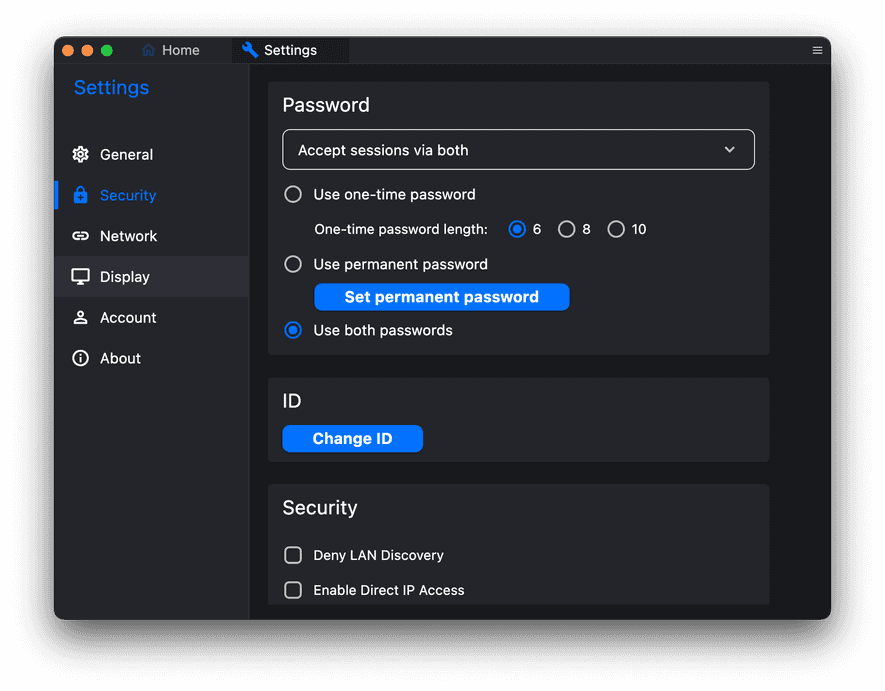Click the Set permanent password button
Viewport: 885px width, 691px height.
coord(441,297)
